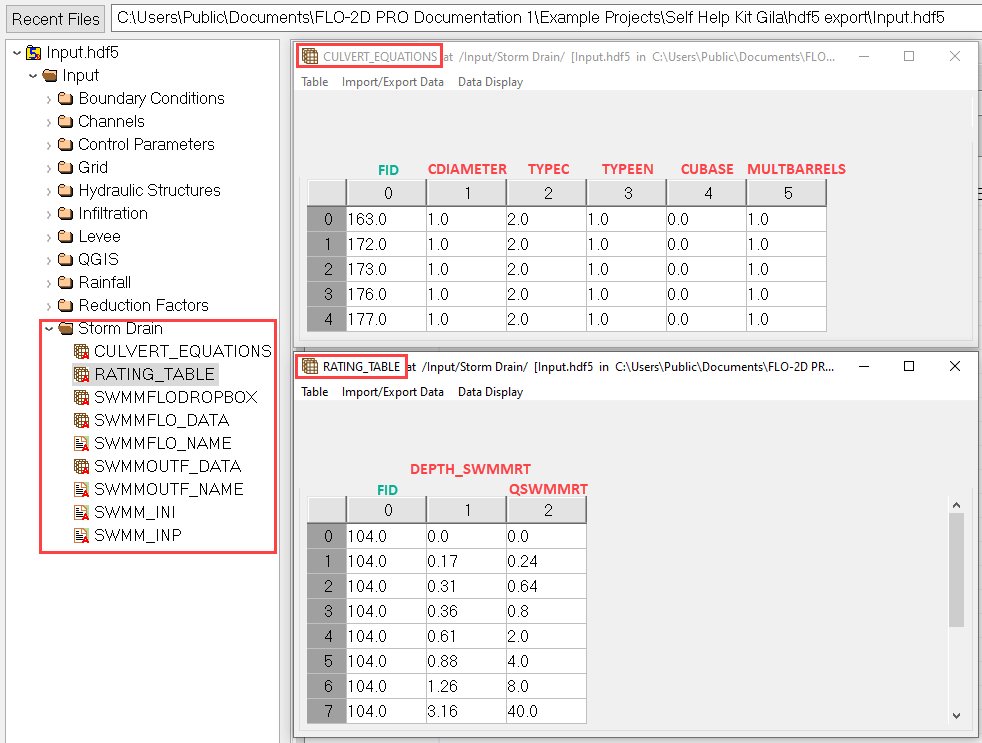
Task: Click the SWMM_INI dataset icon
Action: [x=82, y=512]
